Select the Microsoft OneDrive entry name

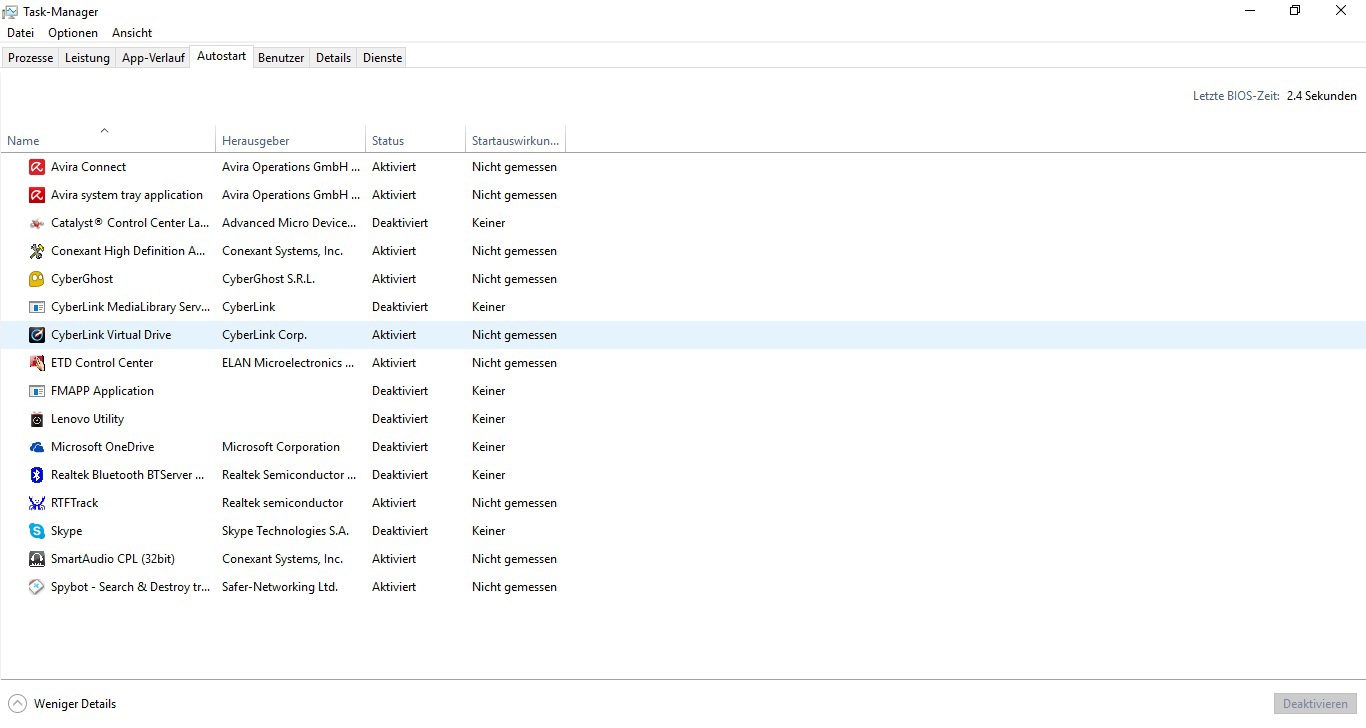pos(103,447)
